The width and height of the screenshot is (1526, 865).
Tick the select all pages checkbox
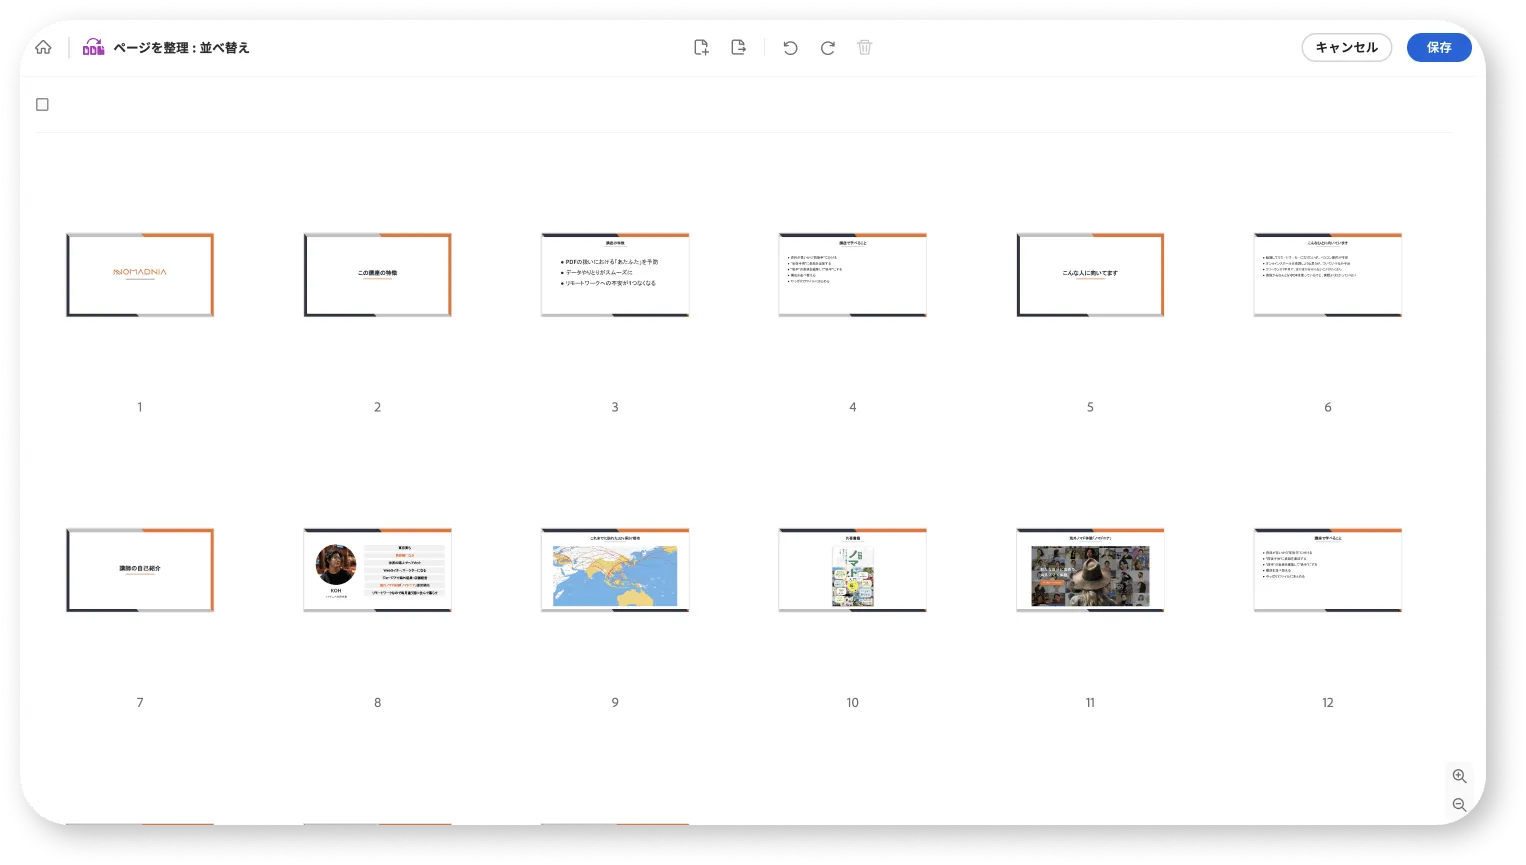tap(42, 104)
